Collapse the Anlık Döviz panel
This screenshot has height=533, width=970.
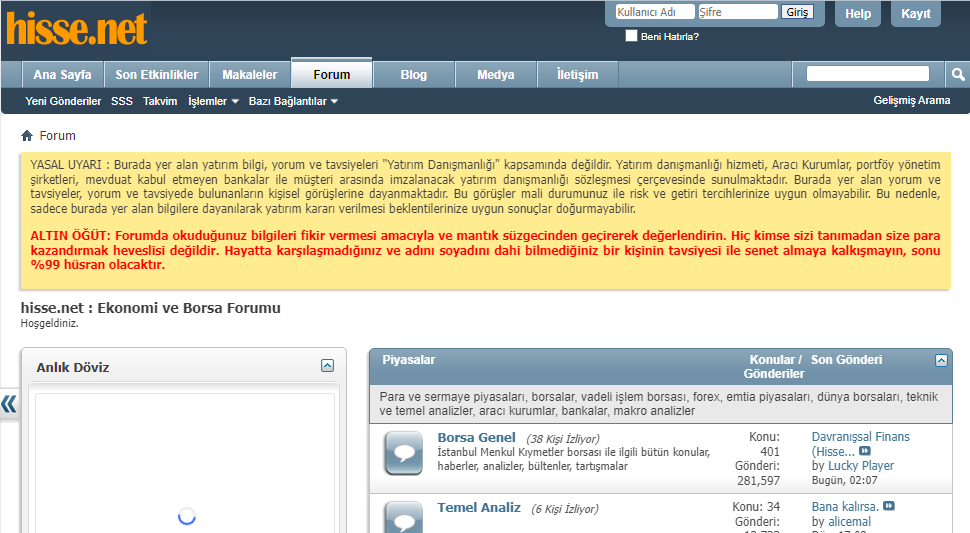click(327, 365)
